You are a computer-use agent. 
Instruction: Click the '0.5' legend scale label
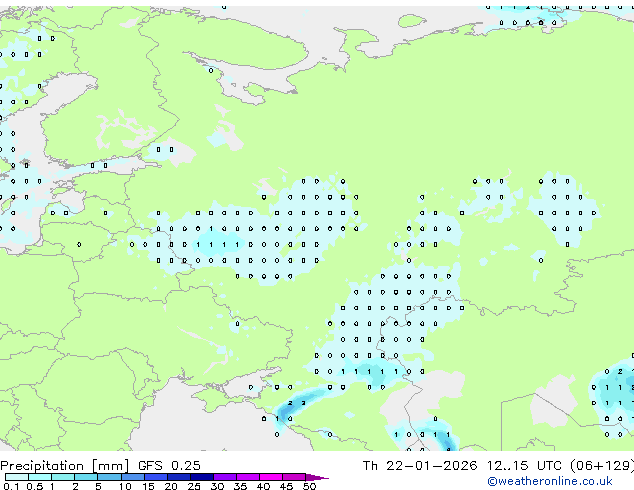tap(34, 486)
